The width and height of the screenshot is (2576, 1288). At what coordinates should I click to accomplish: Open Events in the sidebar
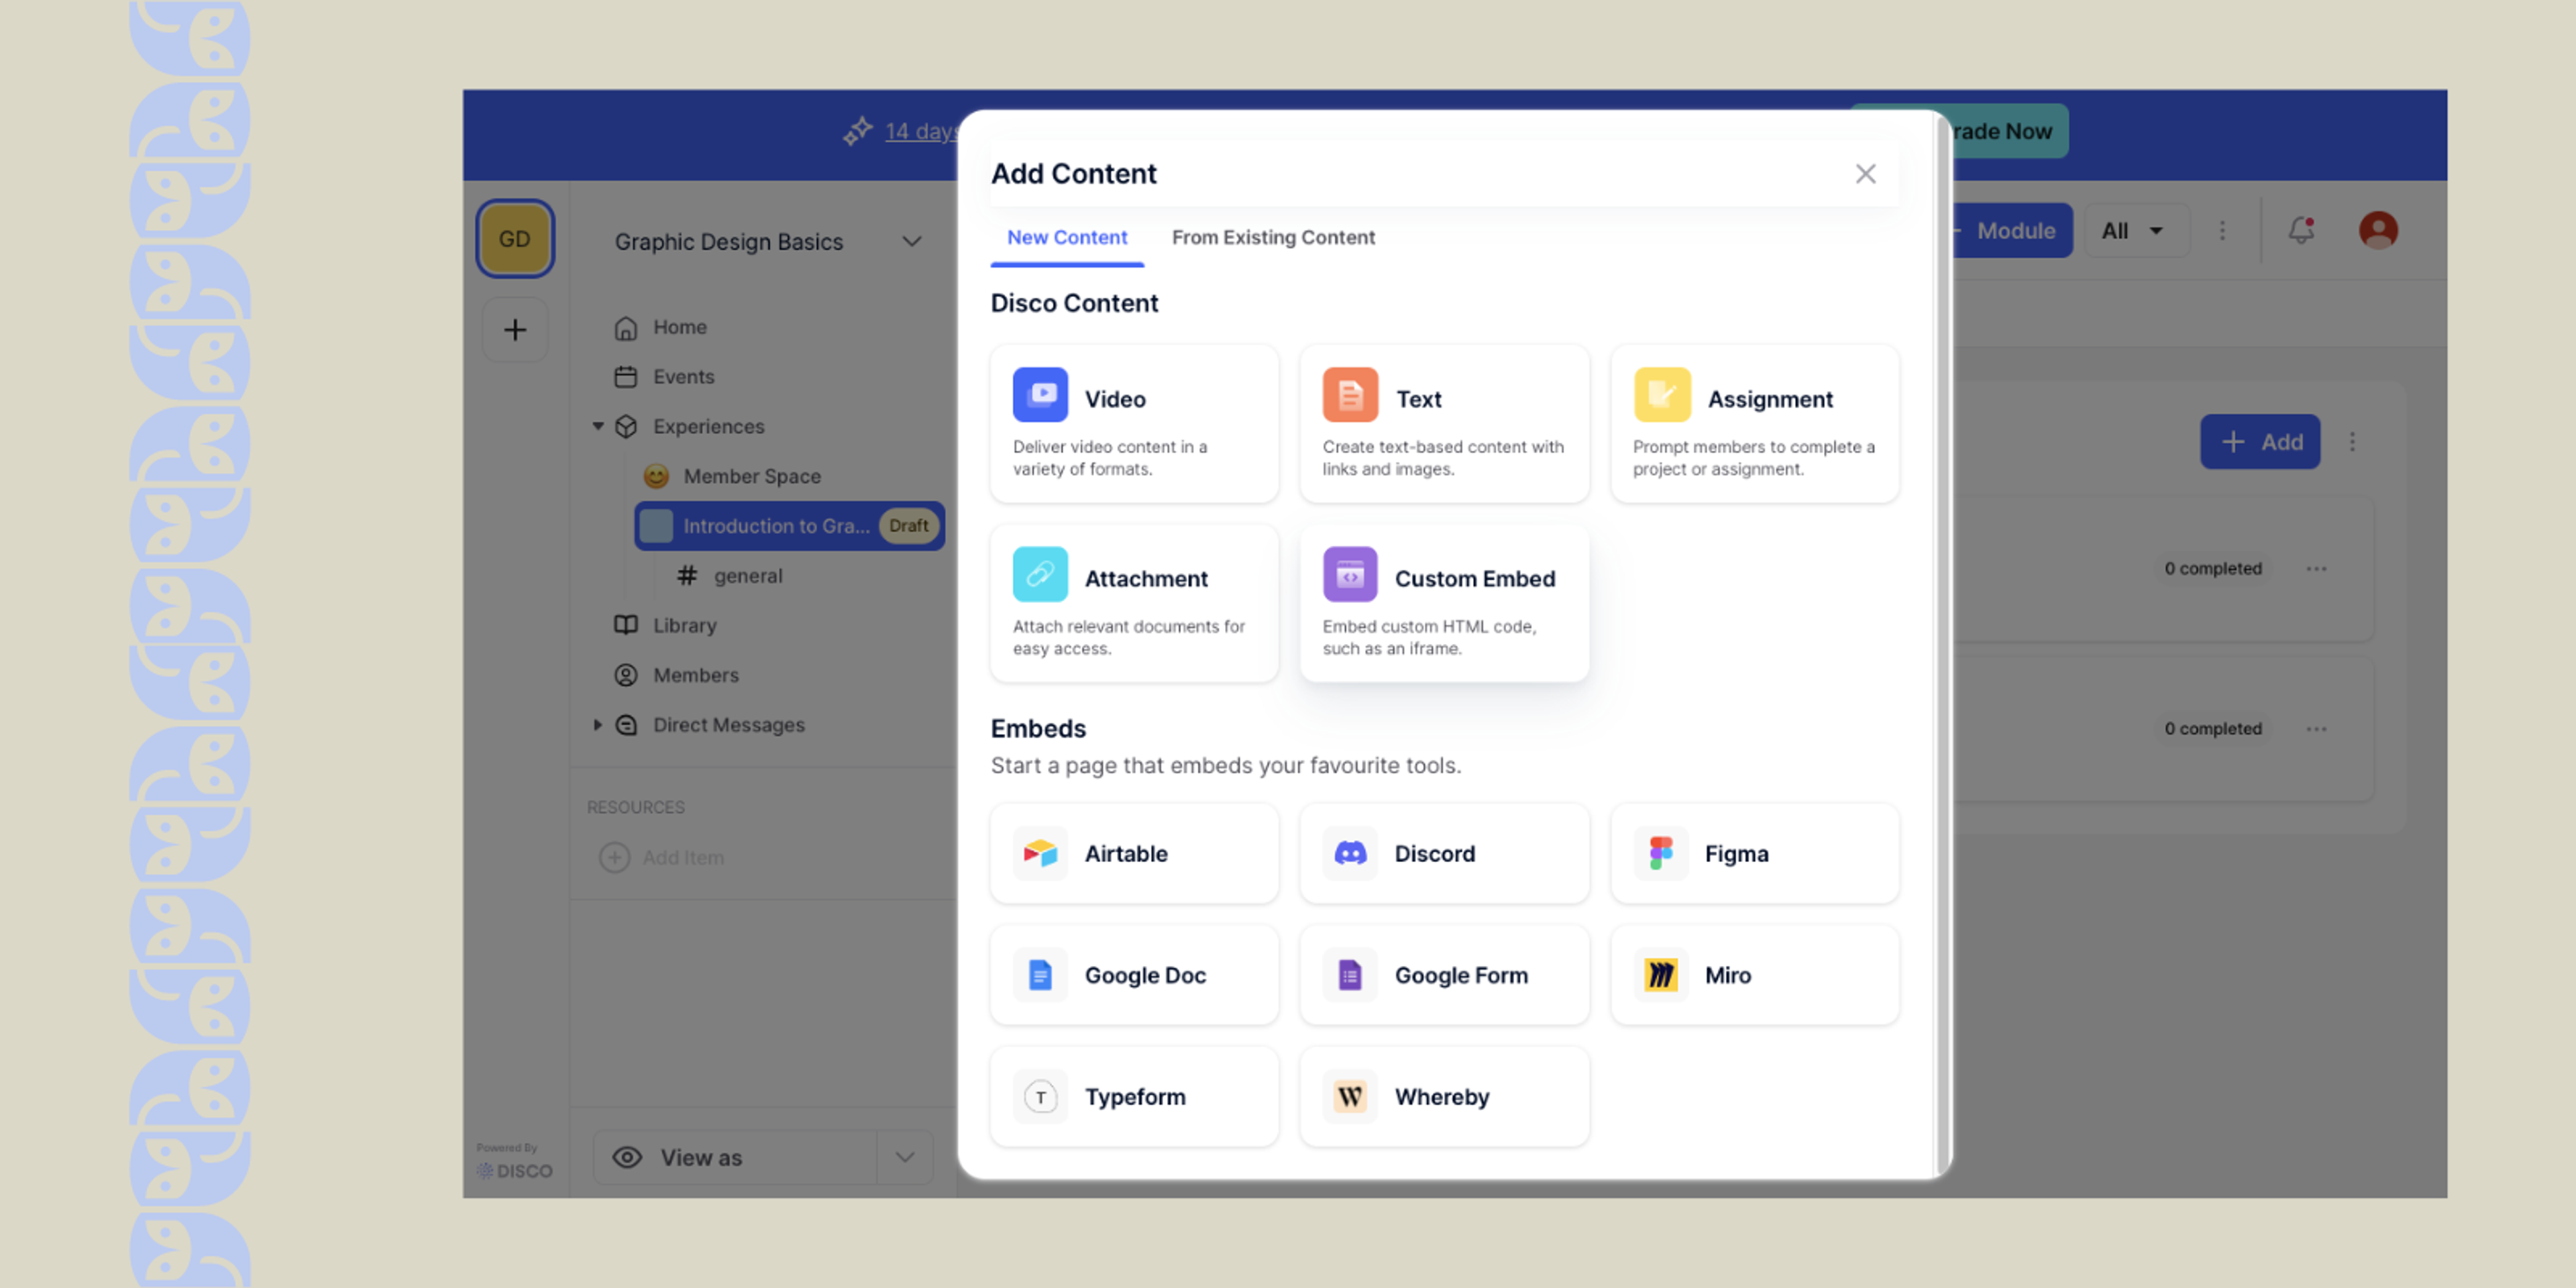coord(664,377)
